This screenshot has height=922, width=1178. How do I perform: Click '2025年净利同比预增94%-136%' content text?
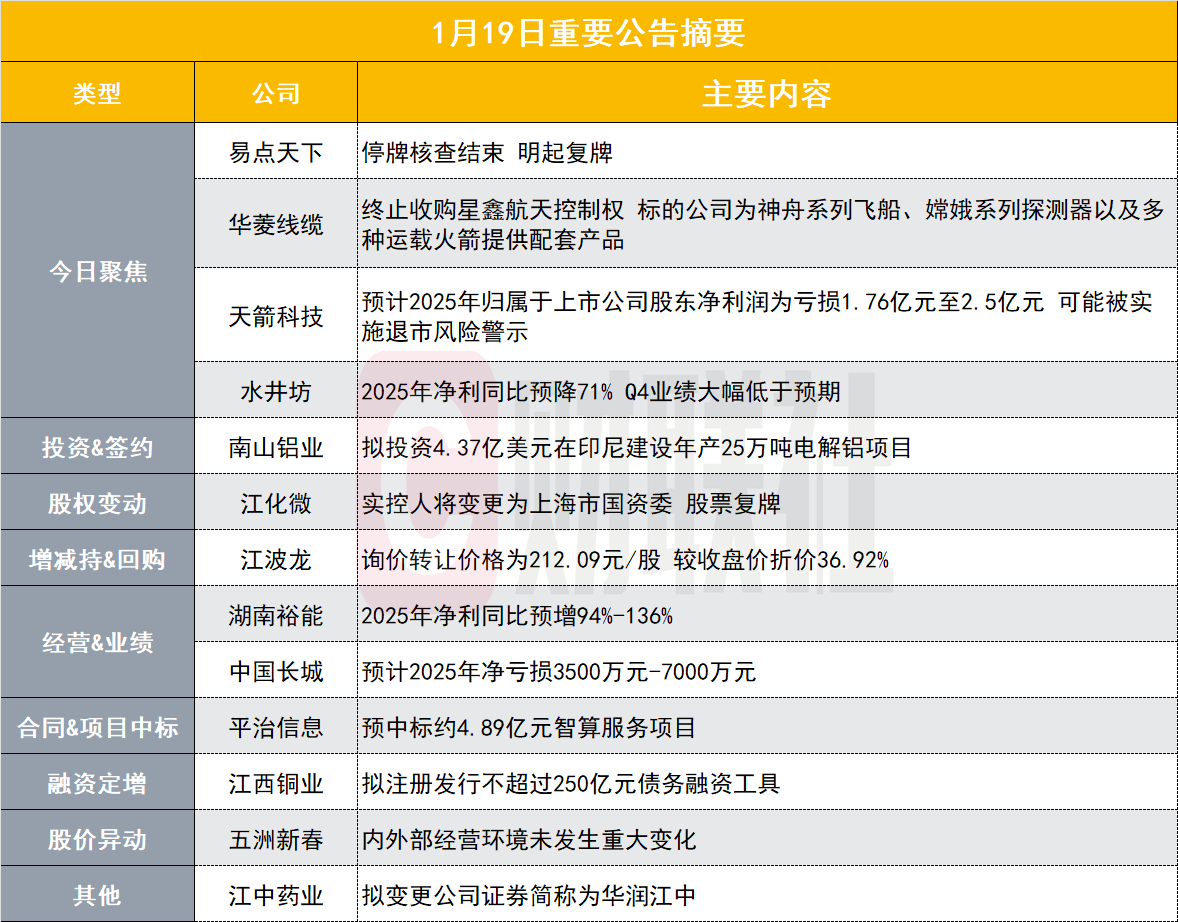click(517, 616)
